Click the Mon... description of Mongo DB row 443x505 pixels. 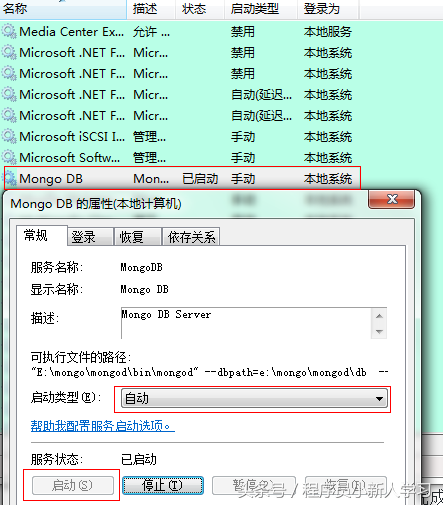(x=151, y=179)
